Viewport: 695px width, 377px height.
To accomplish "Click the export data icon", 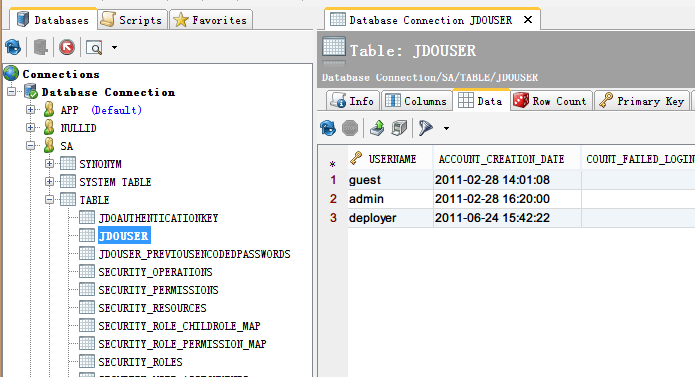I will point(377,128).
